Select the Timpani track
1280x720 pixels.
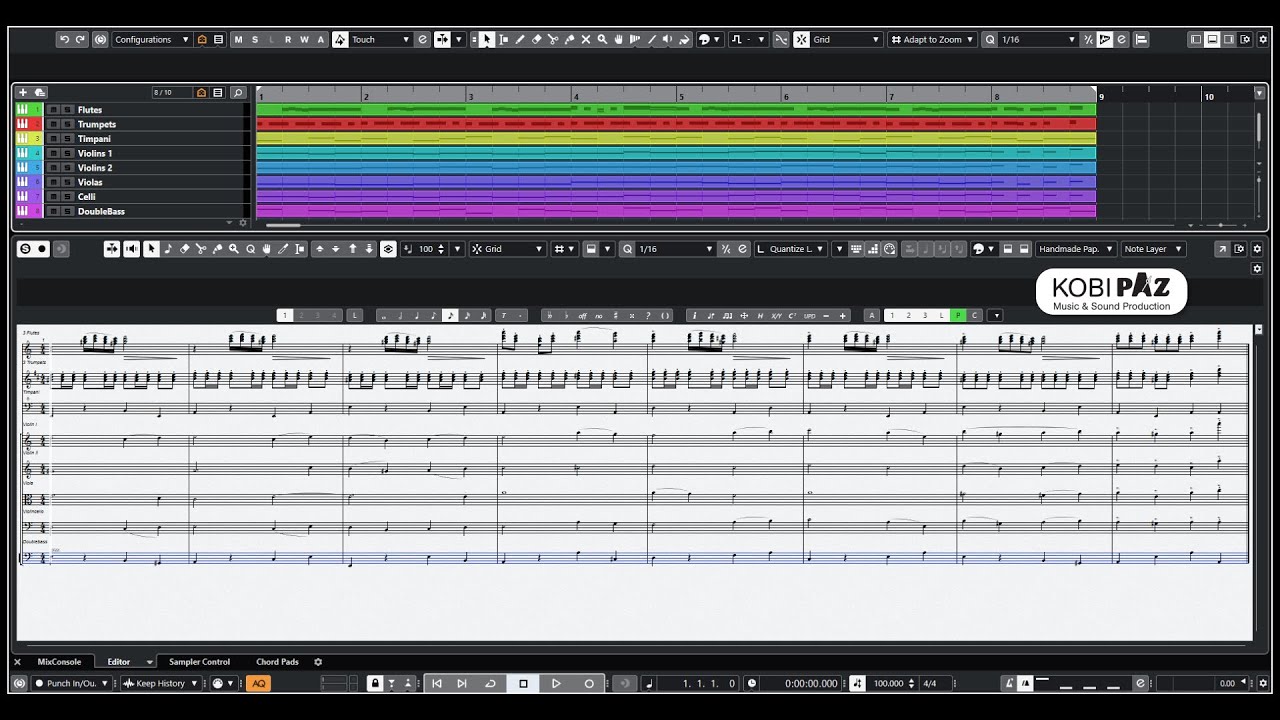click(94, 139)
